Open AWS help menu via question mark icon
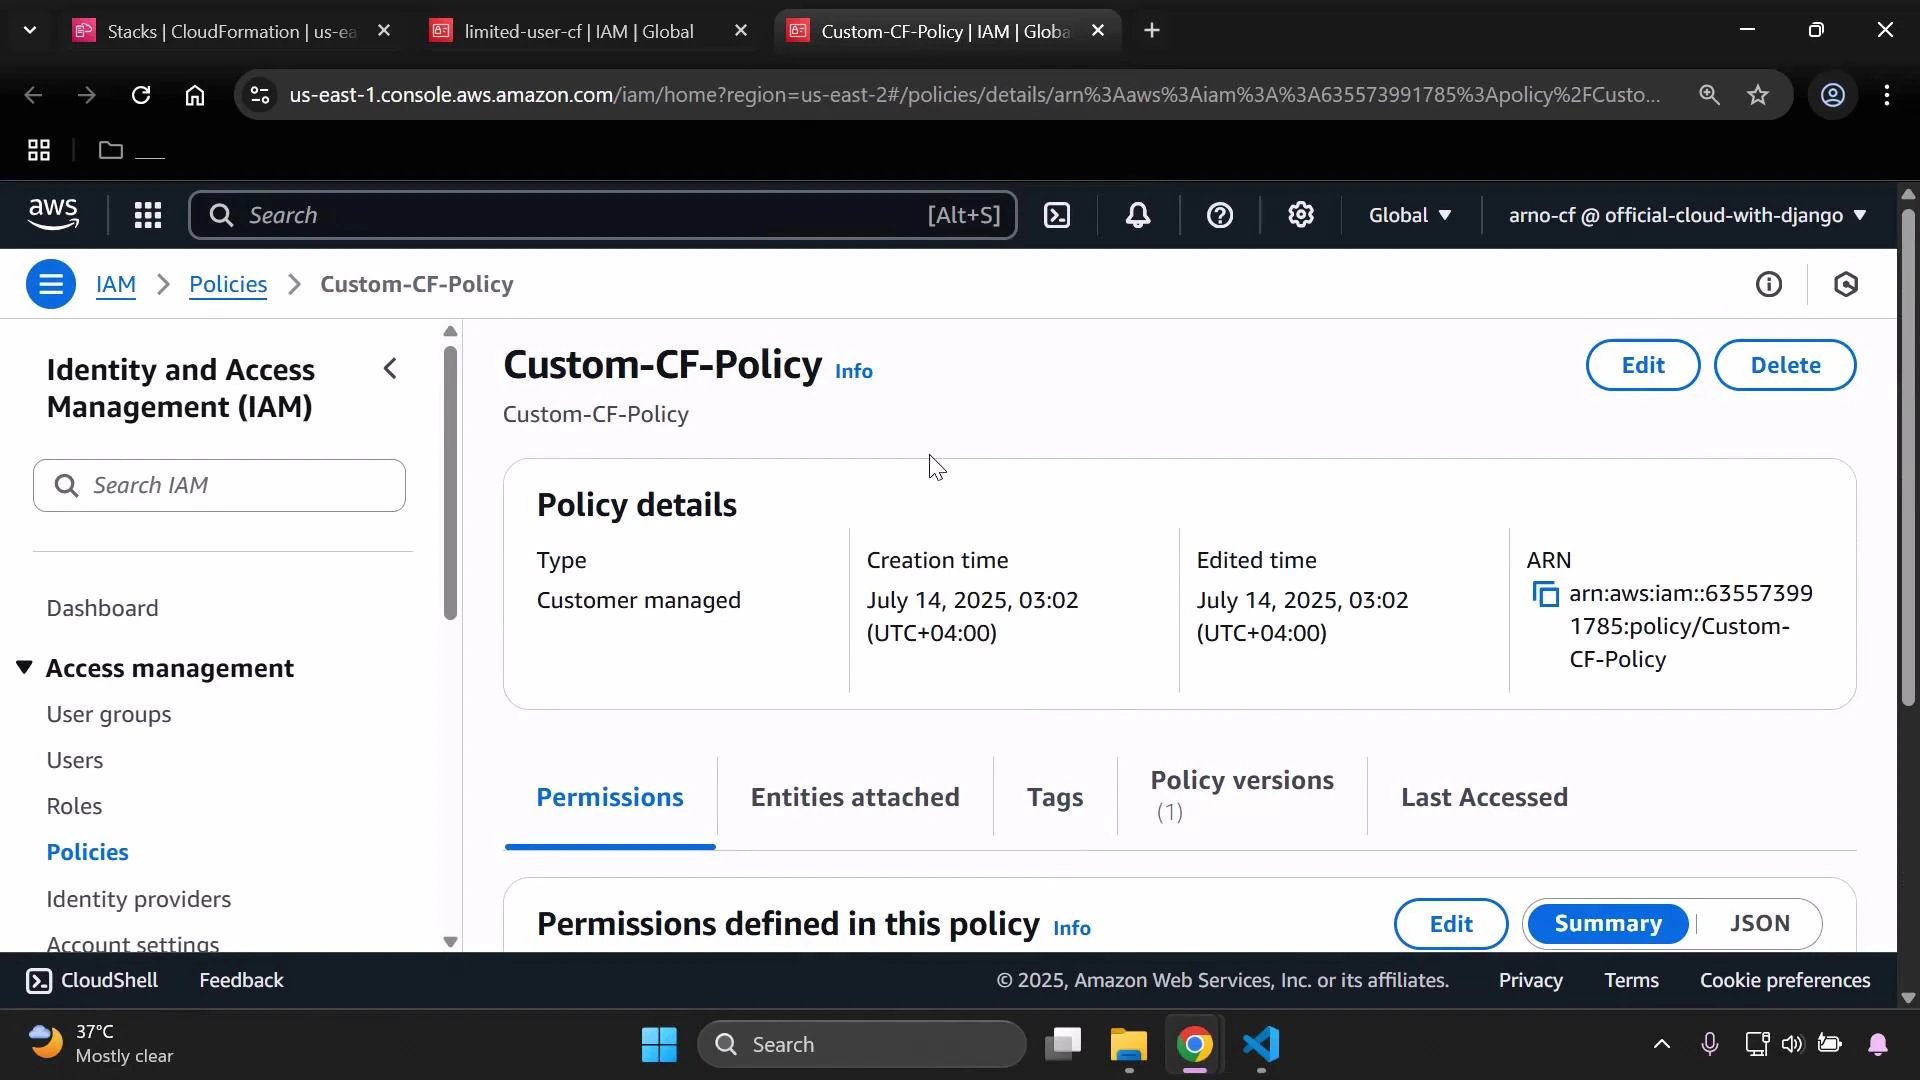The width and height of the screenshot is (1920, 1080). point(1219,215)
